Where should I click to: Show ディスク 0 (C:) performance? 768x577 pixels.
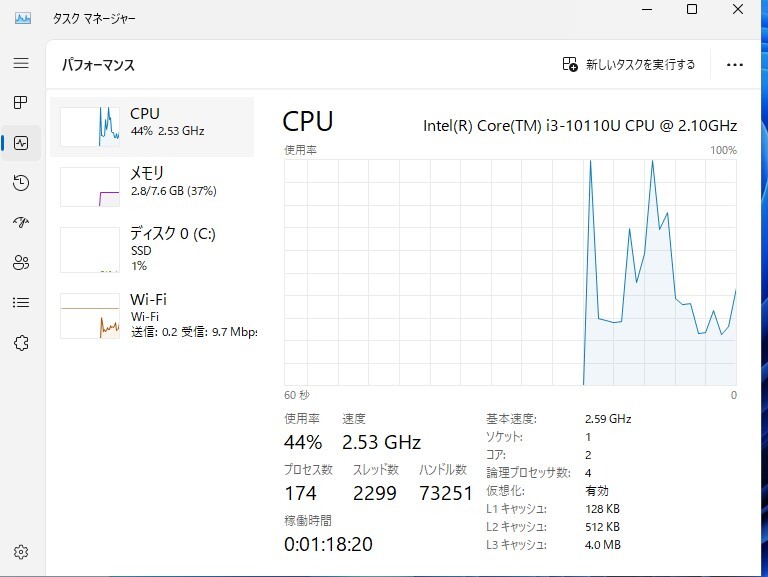pos(152,249)
